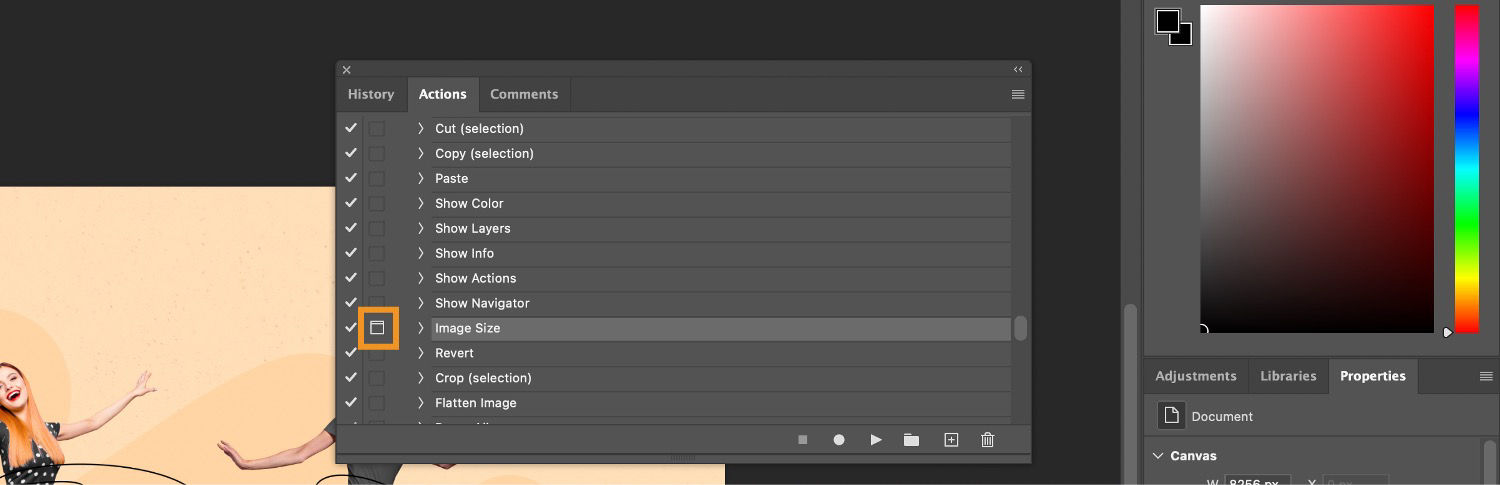The height and width of the screenshot is (485, 1500).
Task: Play the selected action
Action: coord(875,439)
